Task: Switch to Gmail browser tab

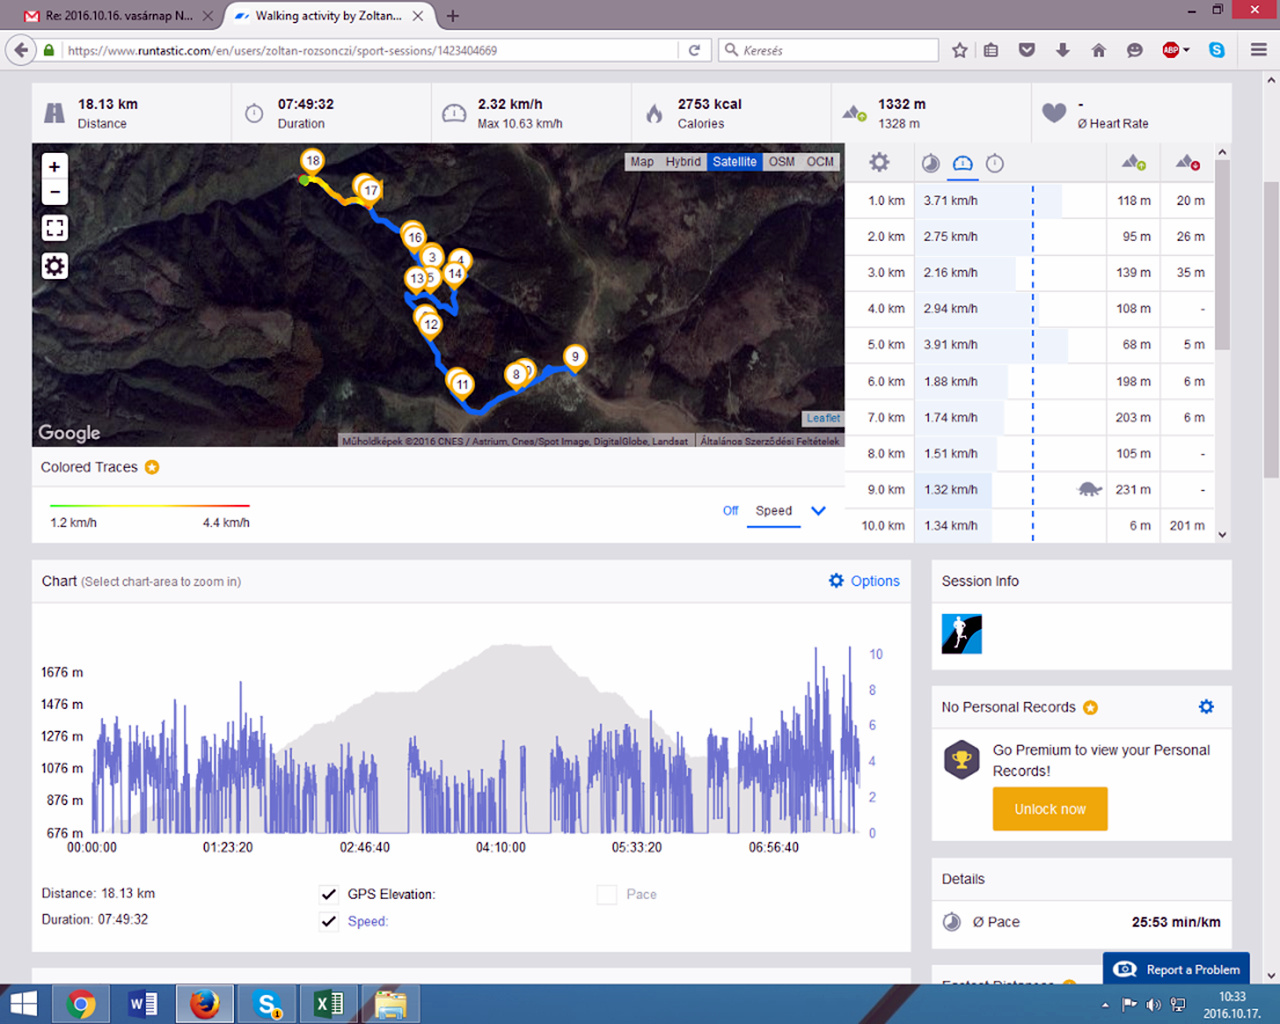Action: [x=118, y=16]
